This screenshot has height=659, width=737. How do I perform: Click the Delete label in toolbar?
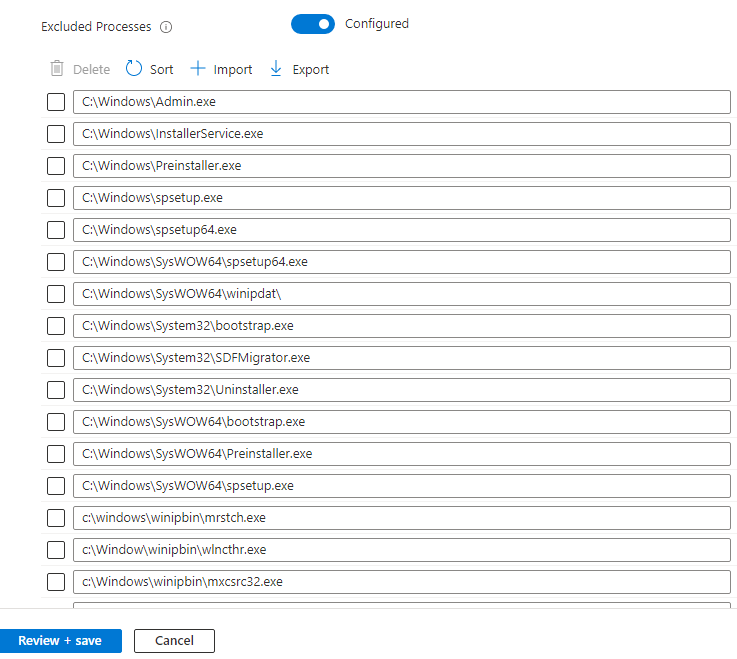click(91, 70)
